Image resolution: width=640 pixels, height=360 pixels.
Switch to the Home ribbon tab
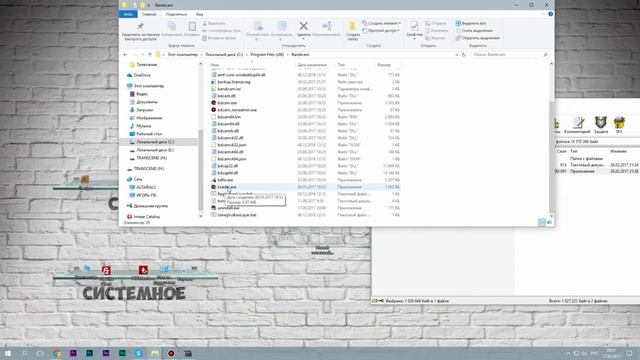coord(149,14)
